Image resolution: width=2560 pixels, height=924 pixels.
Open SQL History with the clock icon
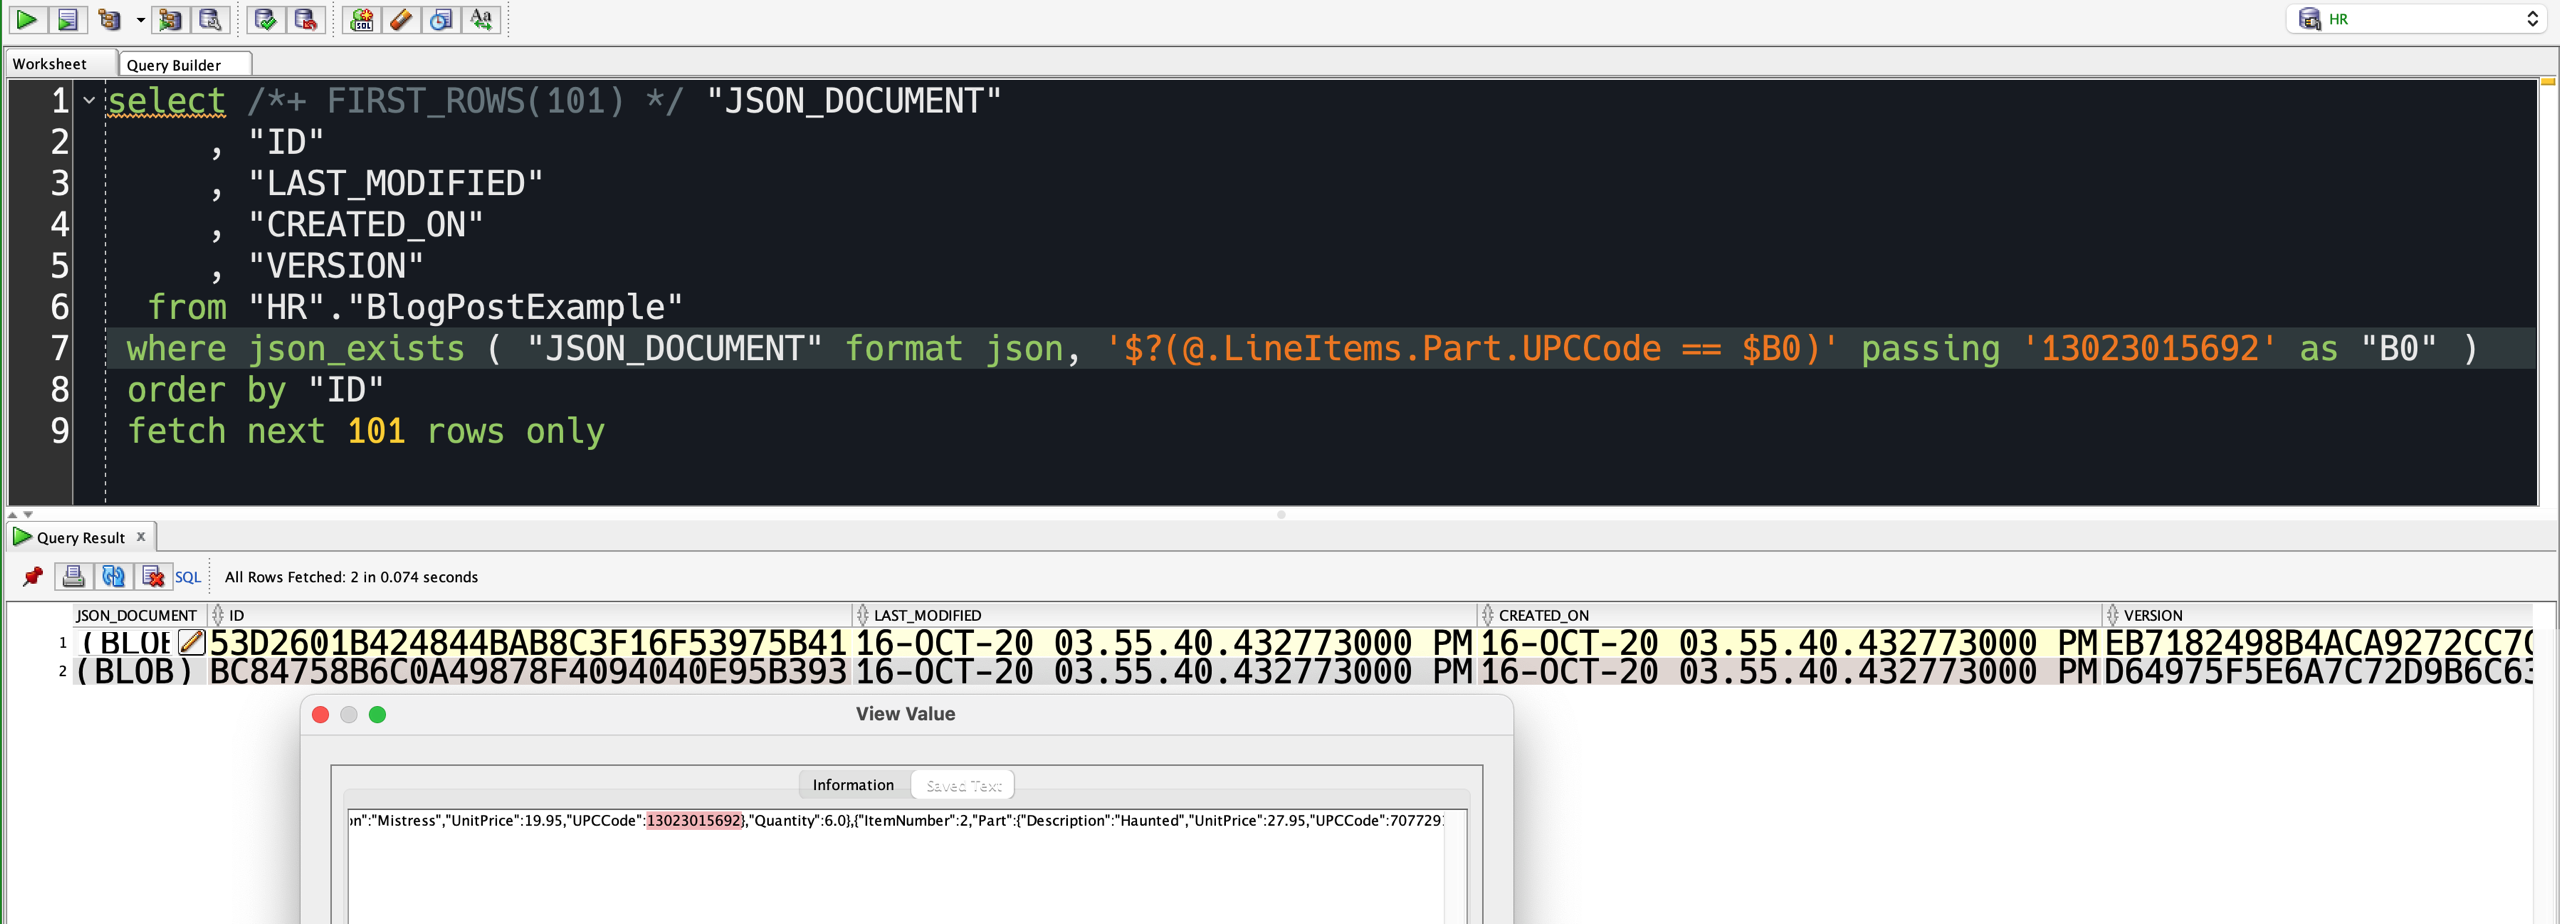[441, 19]
